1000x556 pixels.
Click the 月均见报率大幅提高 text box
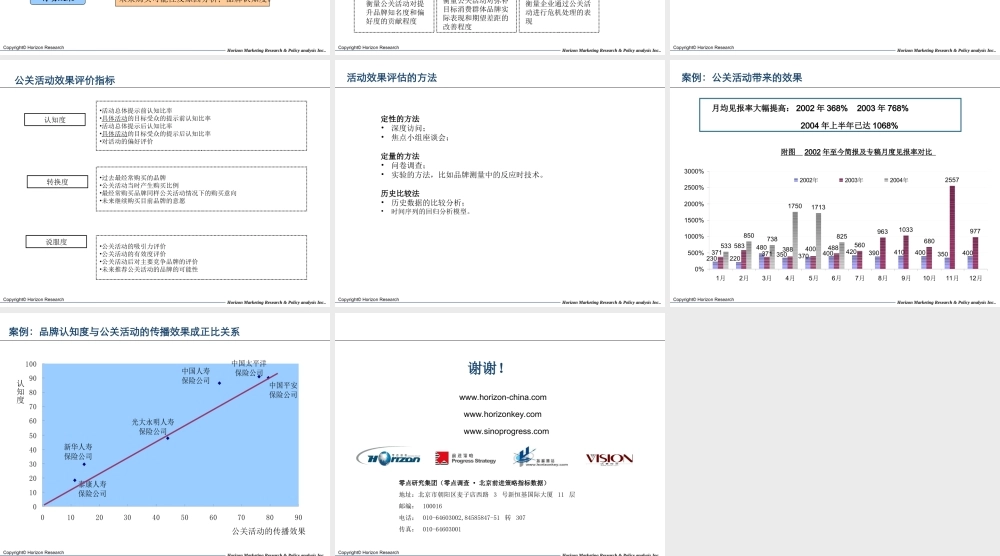[830, 115]
